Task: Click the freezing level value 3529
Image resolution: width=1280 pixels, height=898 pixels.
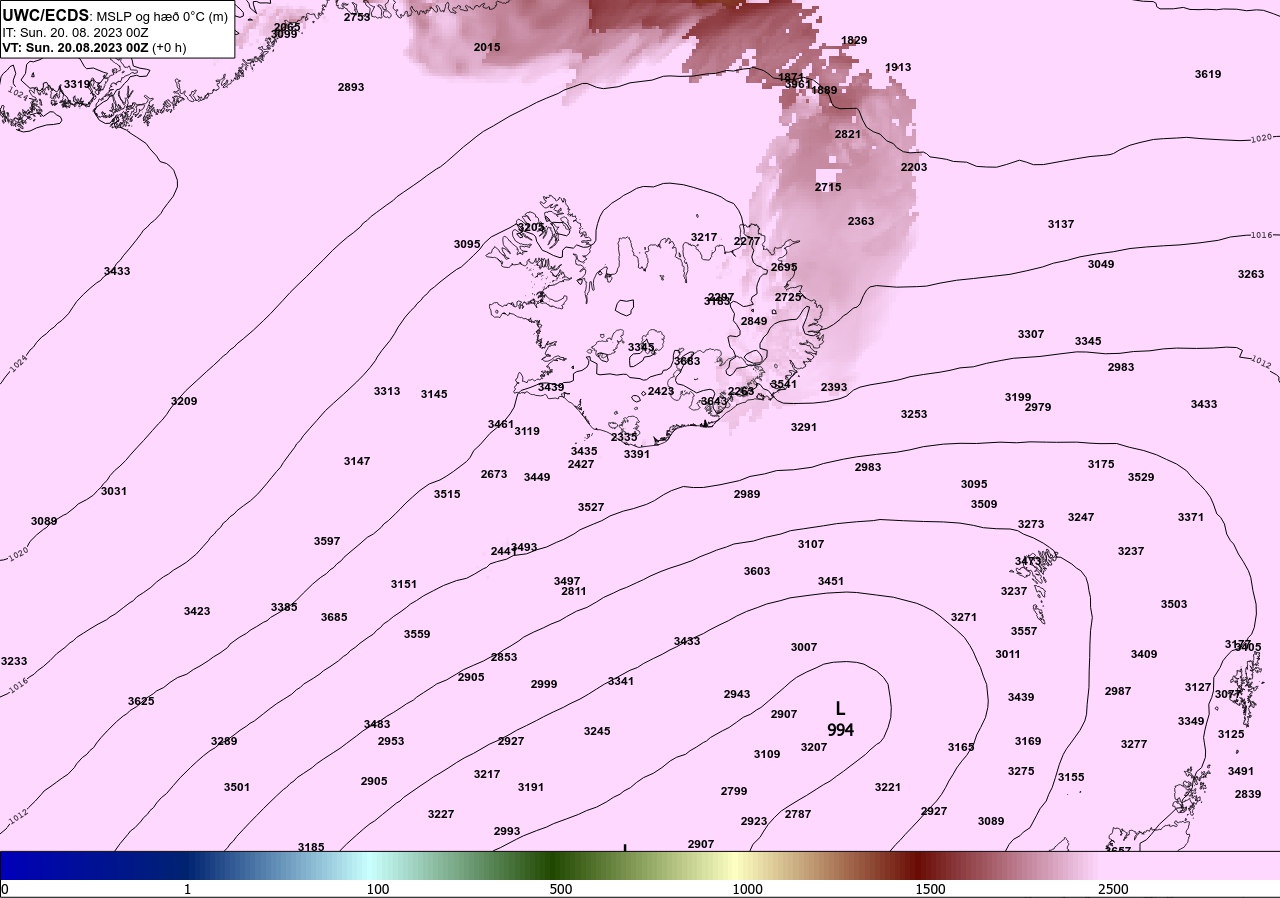Action: pos(1141,477)
